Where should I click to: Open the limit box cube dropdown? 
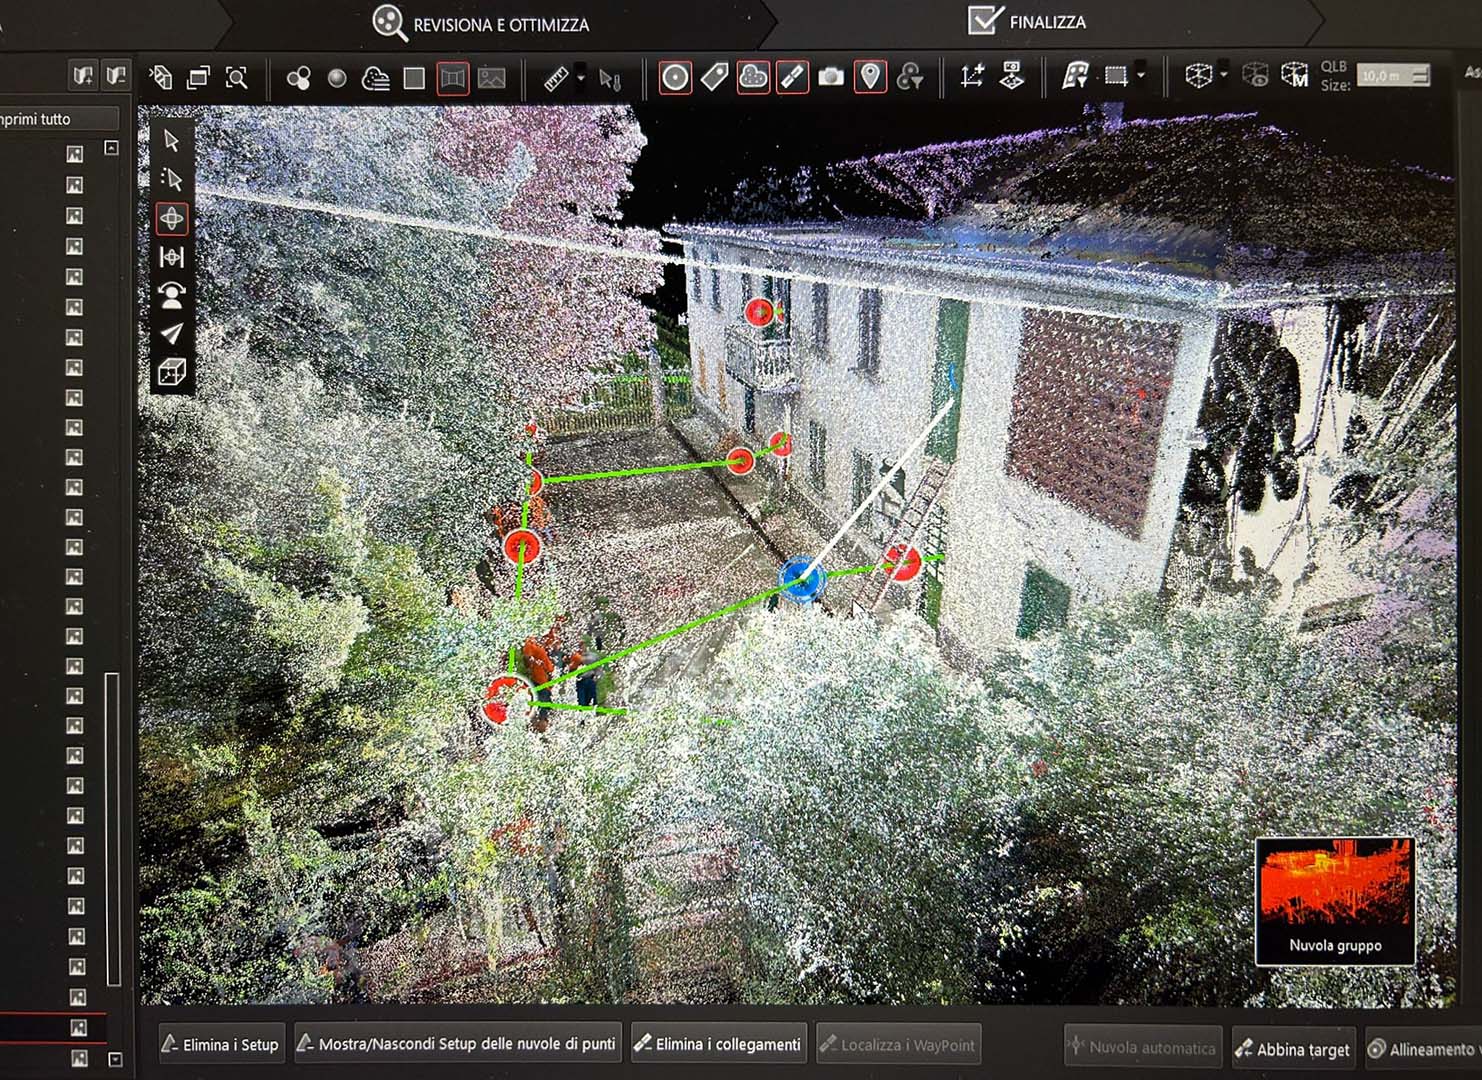(x=1224, y=76)
